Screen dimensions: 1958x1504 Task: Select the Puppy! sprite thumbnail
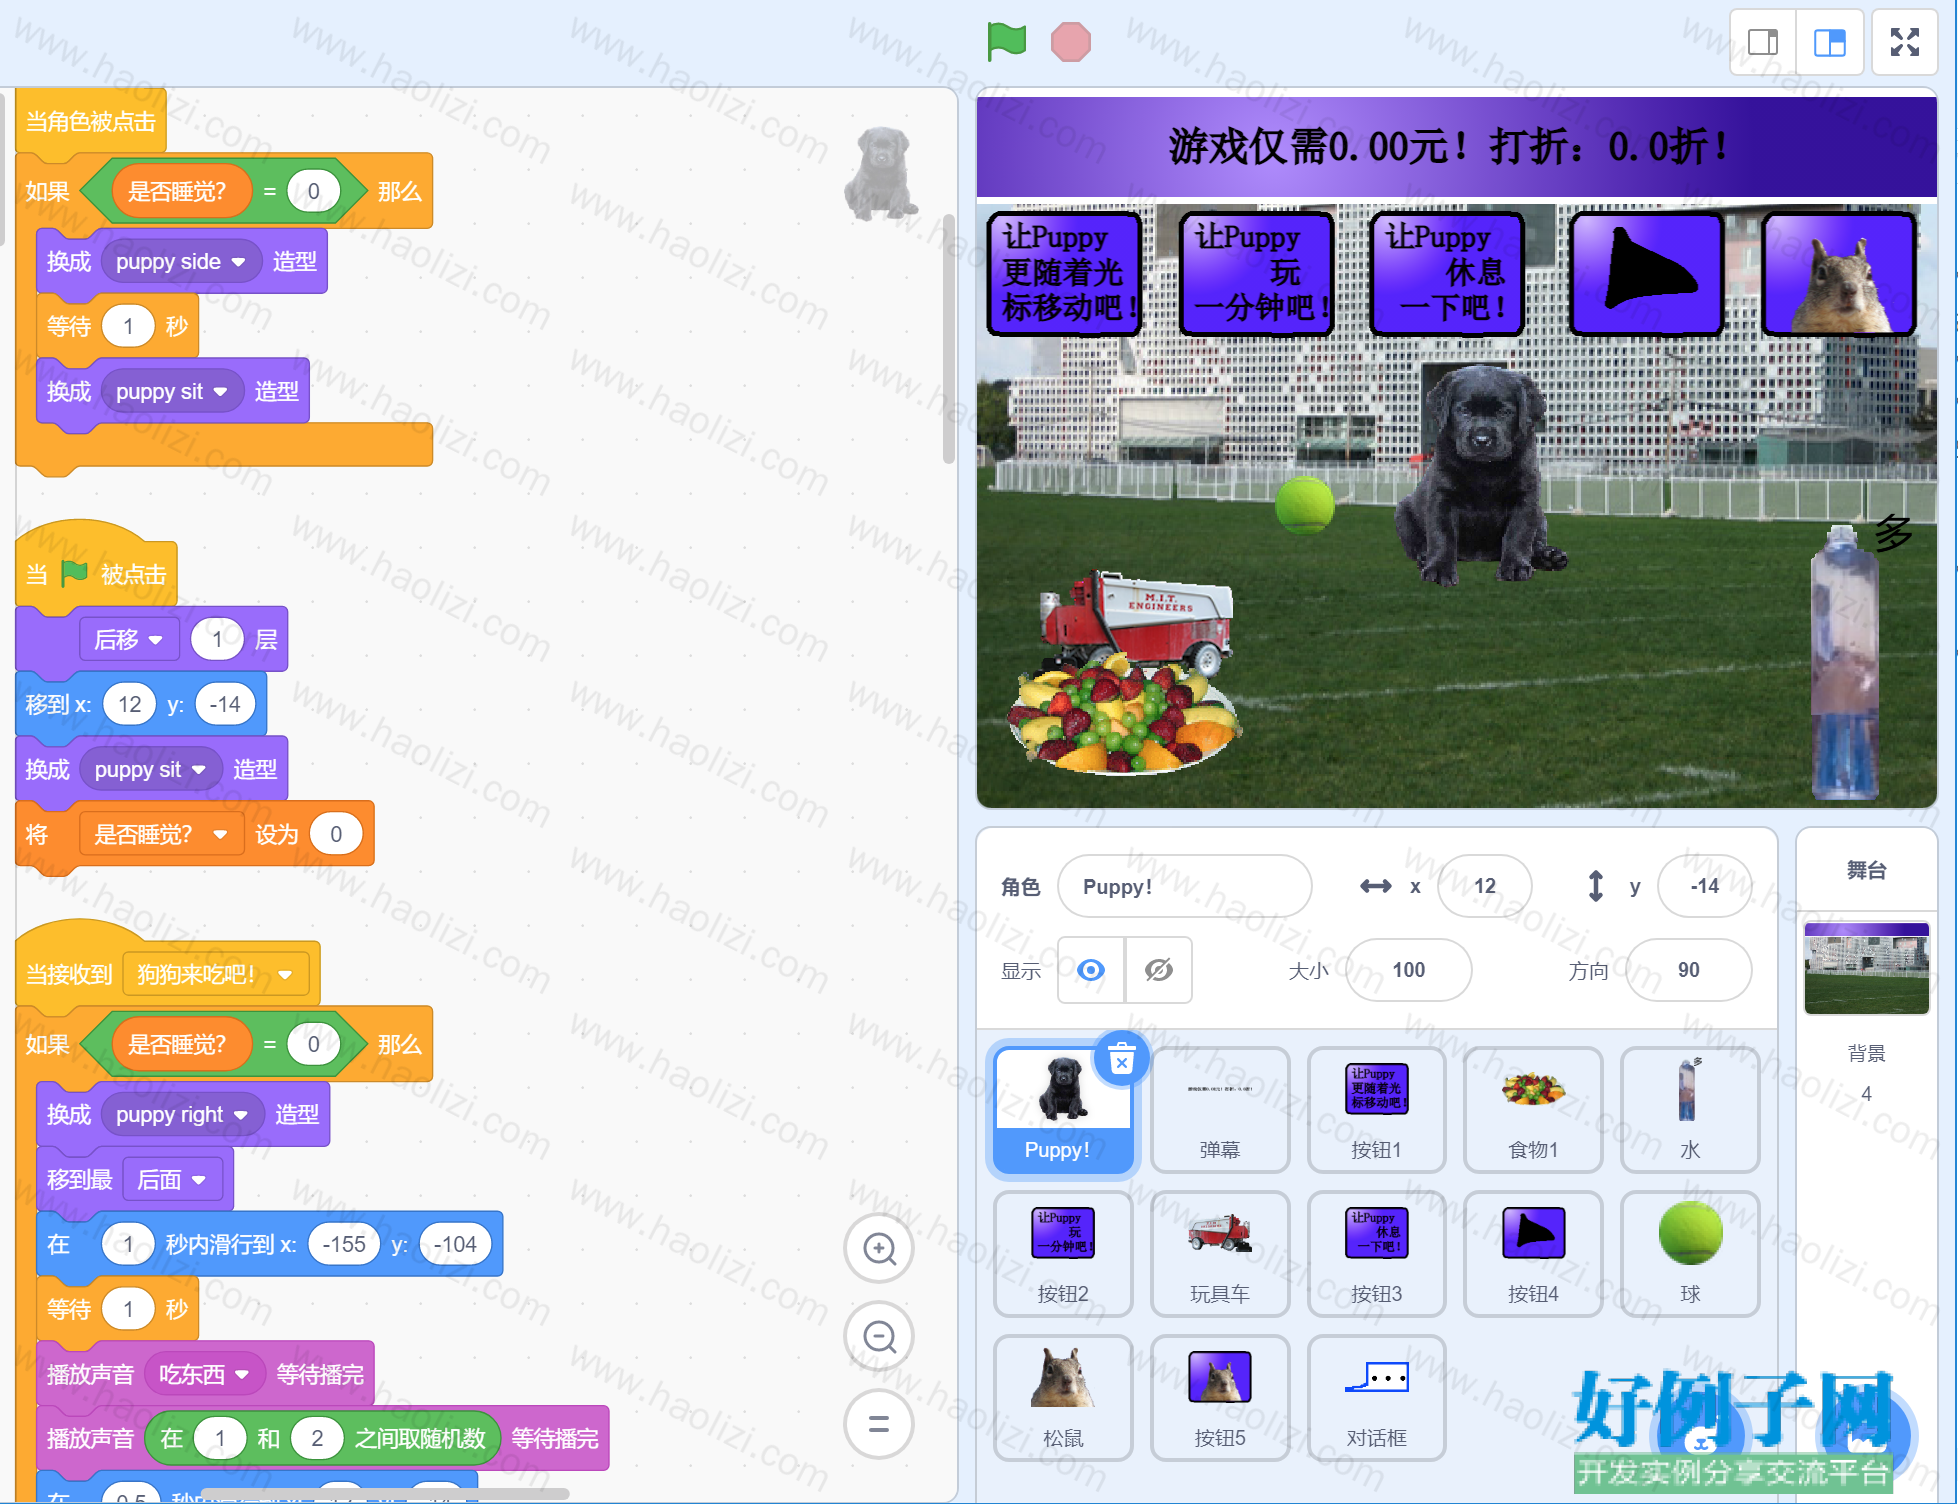tap(1063, 1110)
